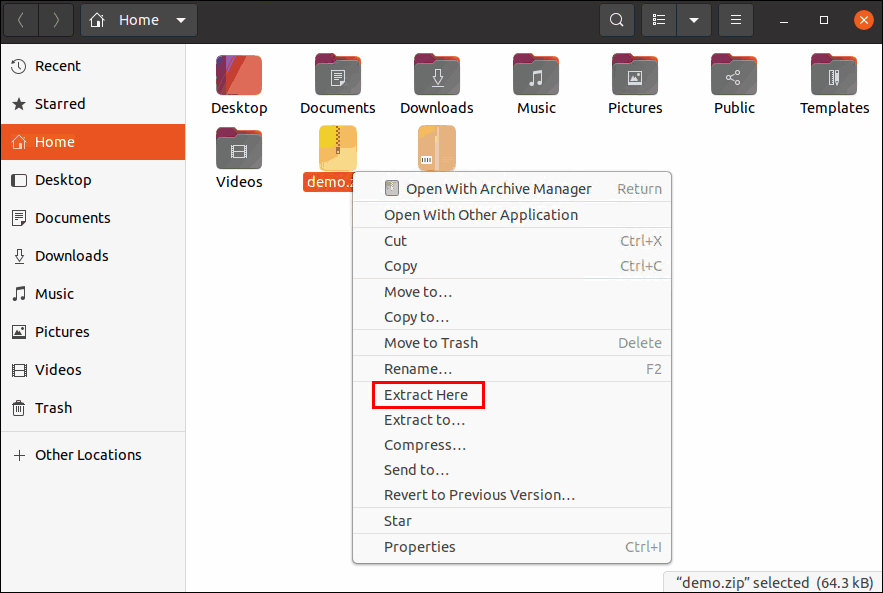The width and height of the screenshot is (883, 593).
Task: Choose Rename… in the context menu
Action: (x=512, y=369)
